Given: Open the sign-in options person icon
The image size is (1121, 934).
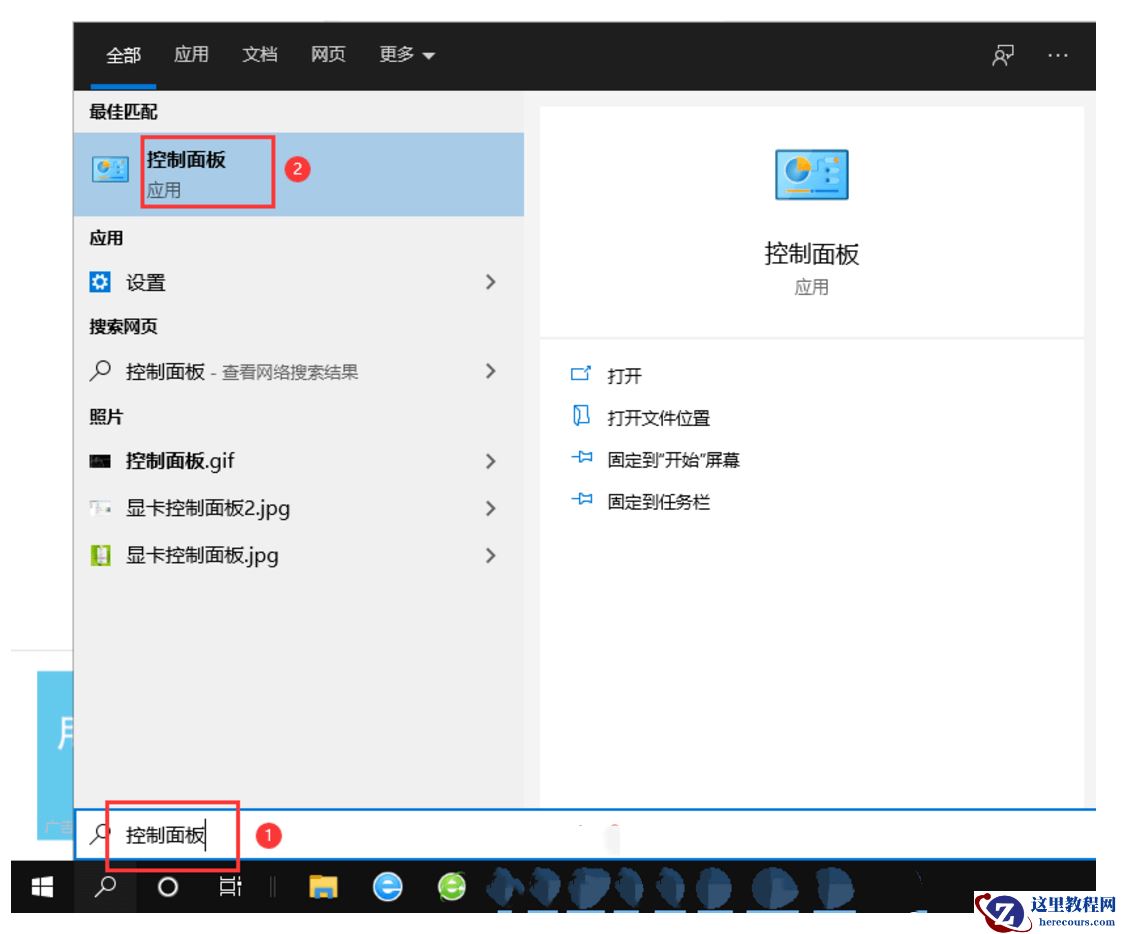Looking at the screenshot, I should click(x=1001, y=55).
